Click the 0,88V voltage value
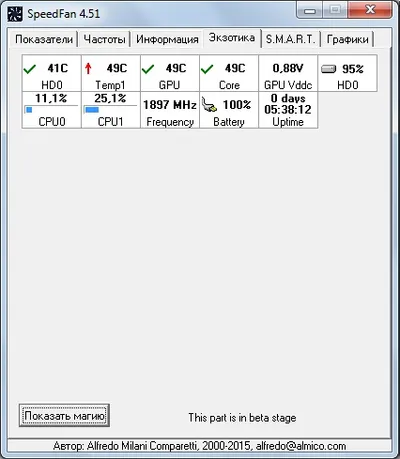Image resolution: width=400 pixels, height=459 pixels. tap(288, 68)
